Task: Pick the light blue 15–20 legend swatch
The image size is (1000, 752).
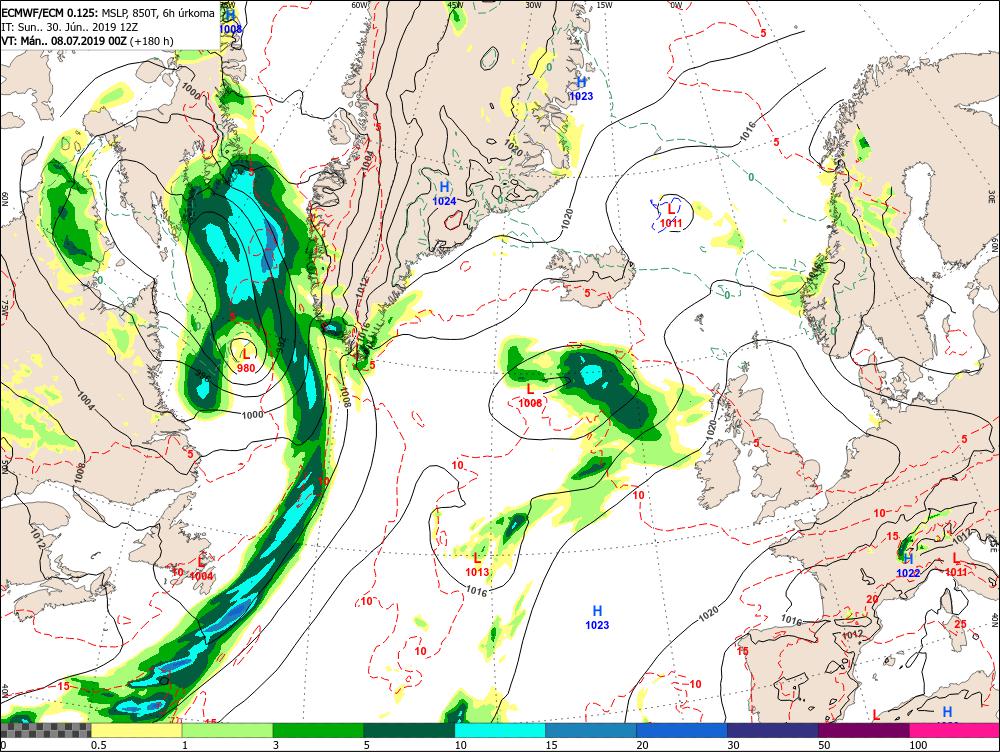Action: (591, 730)
